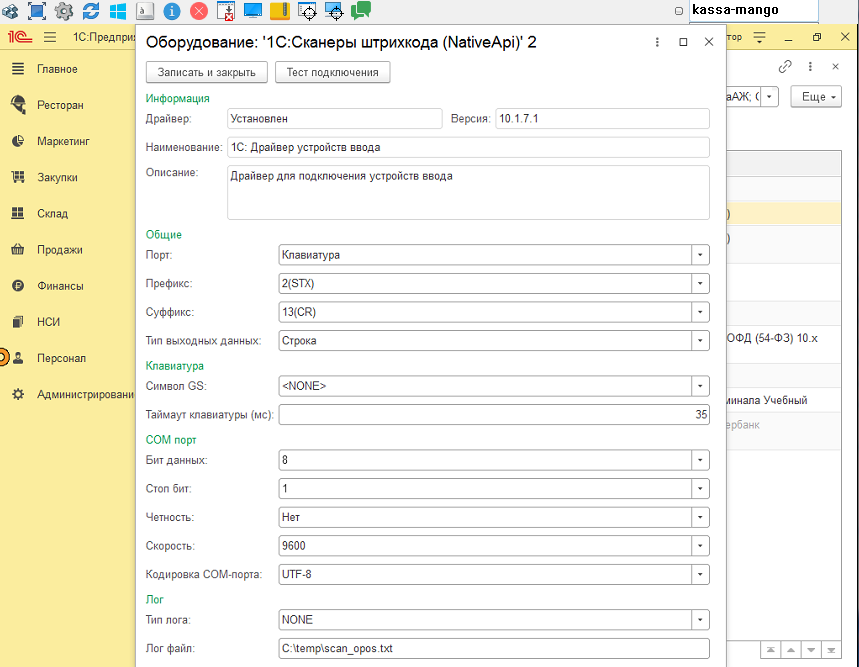
Task: Open the Тип лога dropdown
Action: (700, 619)
